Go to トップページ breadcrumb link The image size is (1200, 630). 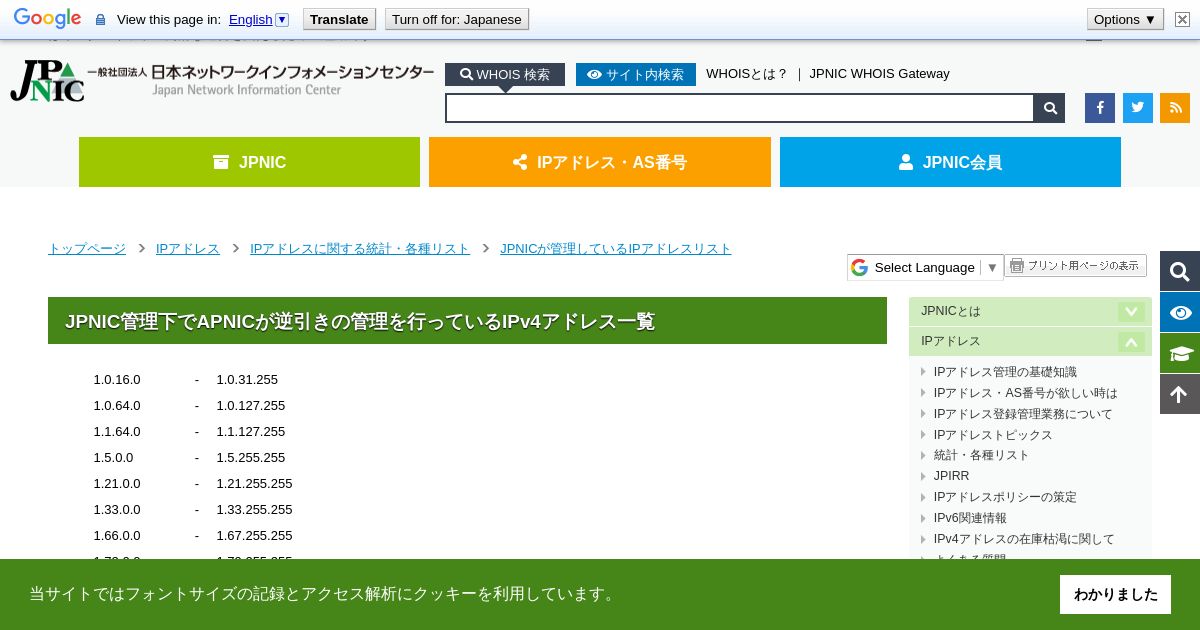click(87, 249)
